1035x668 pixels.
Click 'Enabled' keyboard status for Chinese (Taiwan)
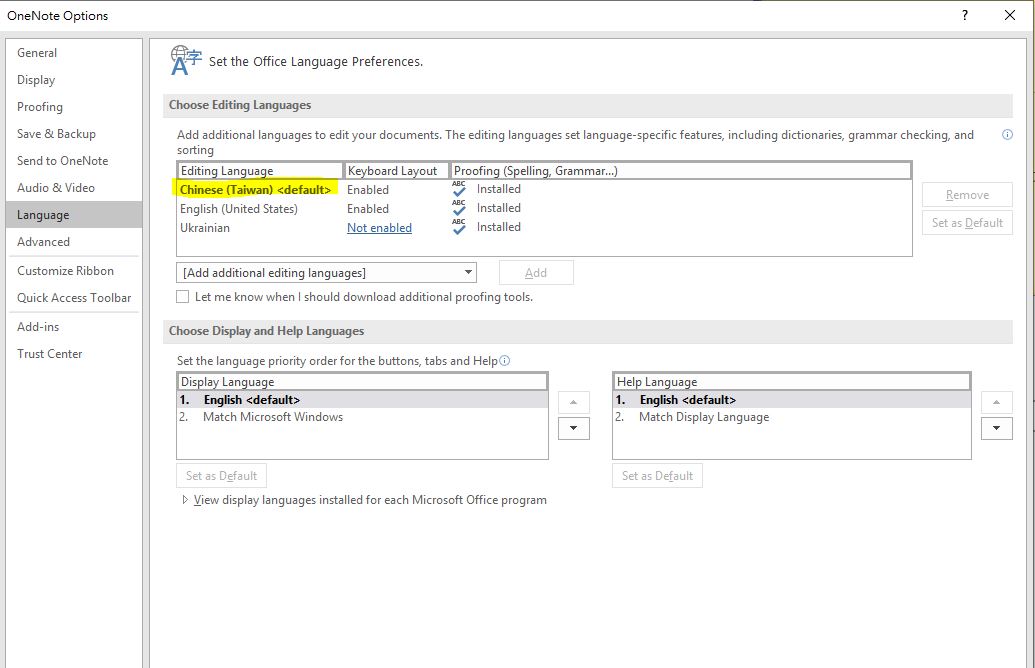368,189
